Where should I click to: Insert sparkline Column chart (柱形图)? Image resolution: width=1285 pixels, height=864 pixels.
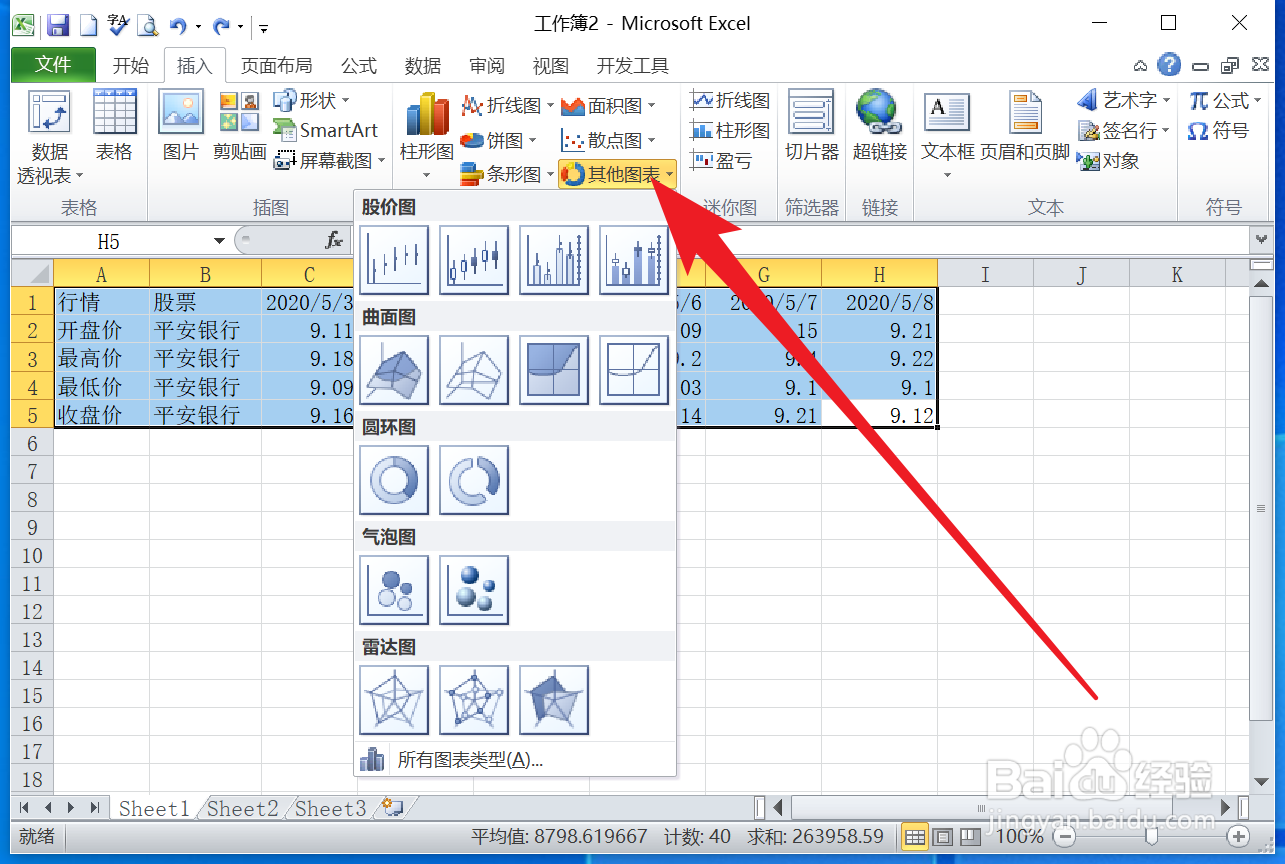tap(730, 130)
